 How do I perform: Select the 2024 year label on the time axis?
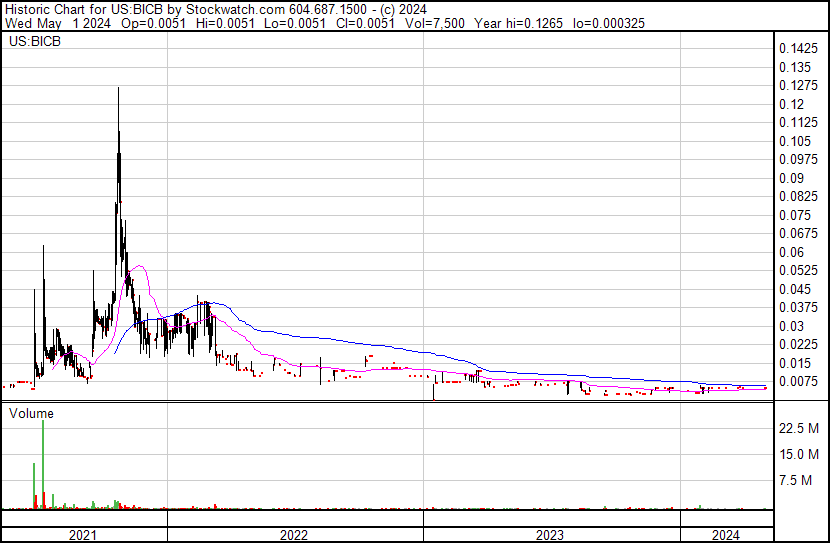(x=725, y=535)
